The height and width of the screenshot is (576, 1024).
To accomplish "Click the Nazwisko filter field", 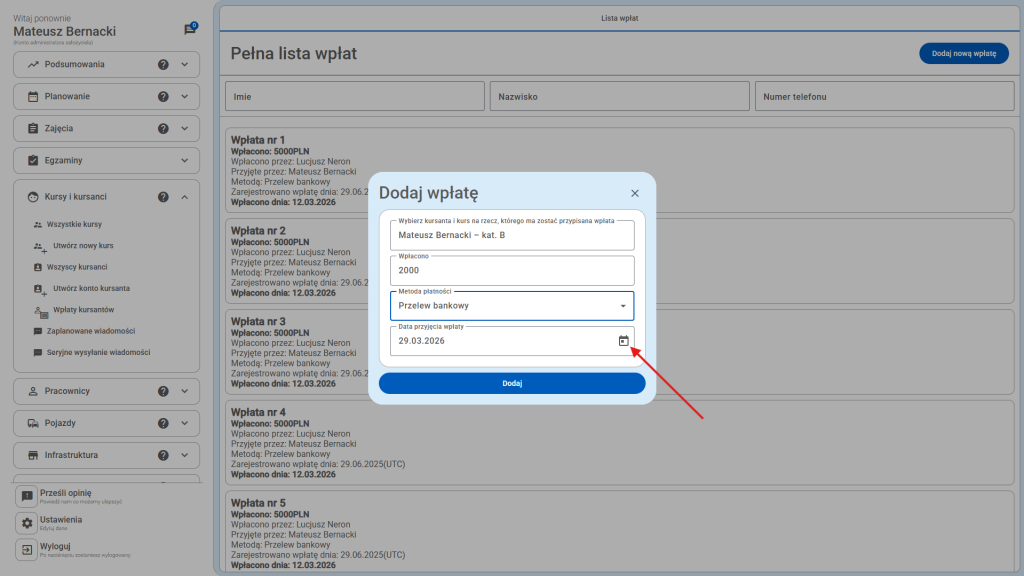I will pos(619,97).
